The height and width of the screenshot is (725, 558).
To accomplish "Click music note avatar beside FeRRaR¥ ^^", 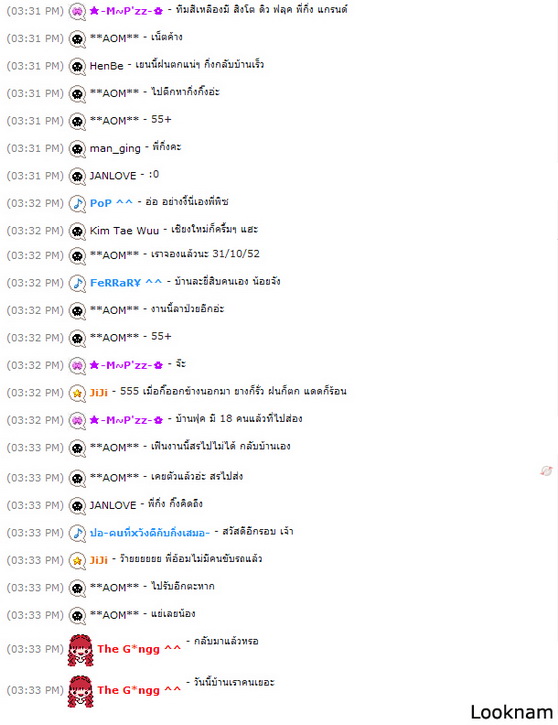I will (77, 283).
